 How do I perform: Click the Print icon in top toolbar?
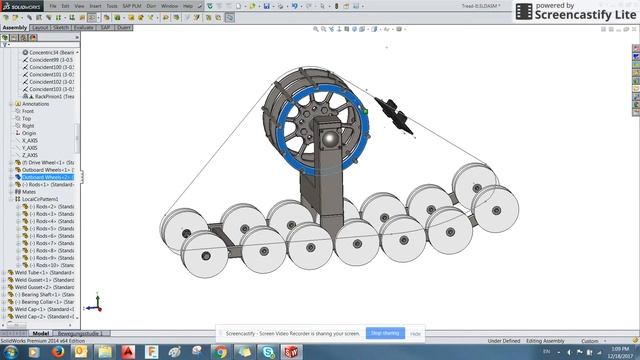point(280,6)
